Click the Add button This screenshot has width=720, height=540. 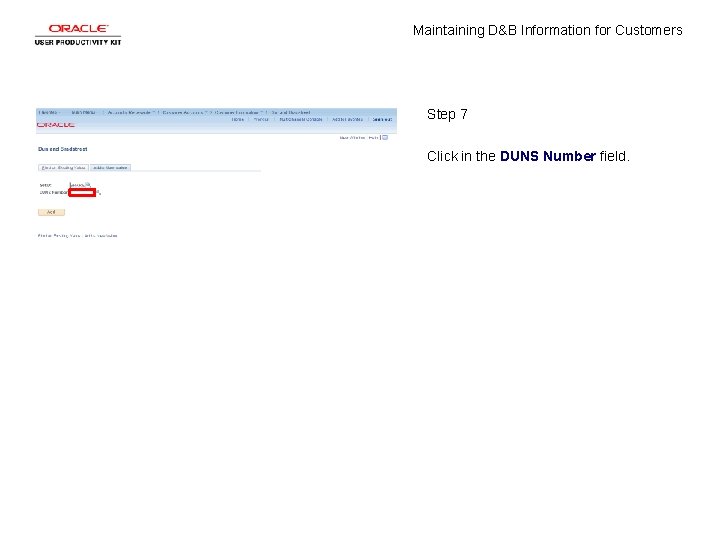pyautogui.click(x=51, y=212)
